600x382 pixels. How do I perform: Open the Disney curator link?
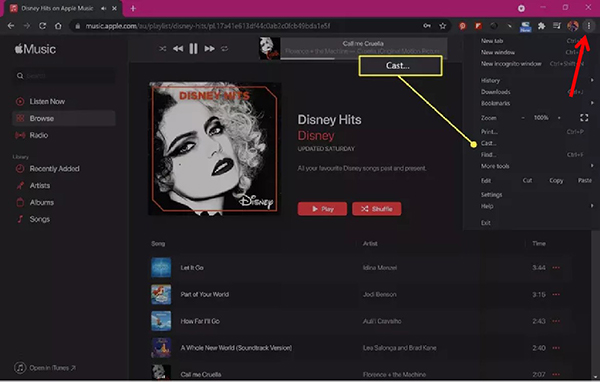316,135
